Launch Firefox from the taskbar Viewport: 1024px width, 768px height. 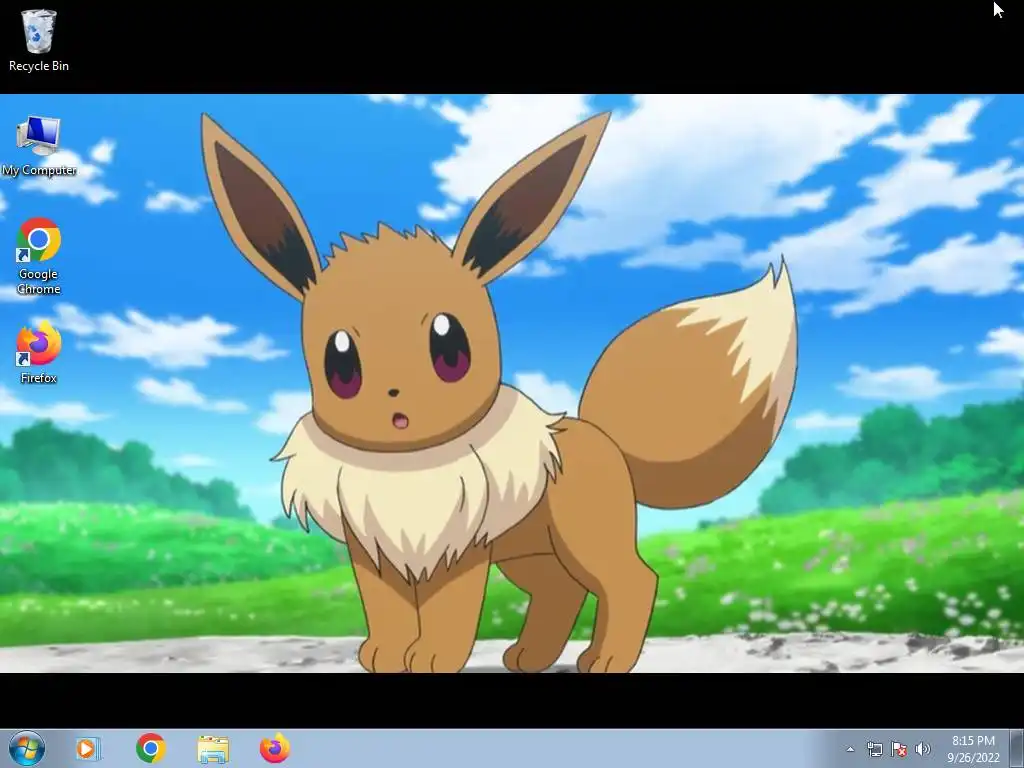(275, 748)
